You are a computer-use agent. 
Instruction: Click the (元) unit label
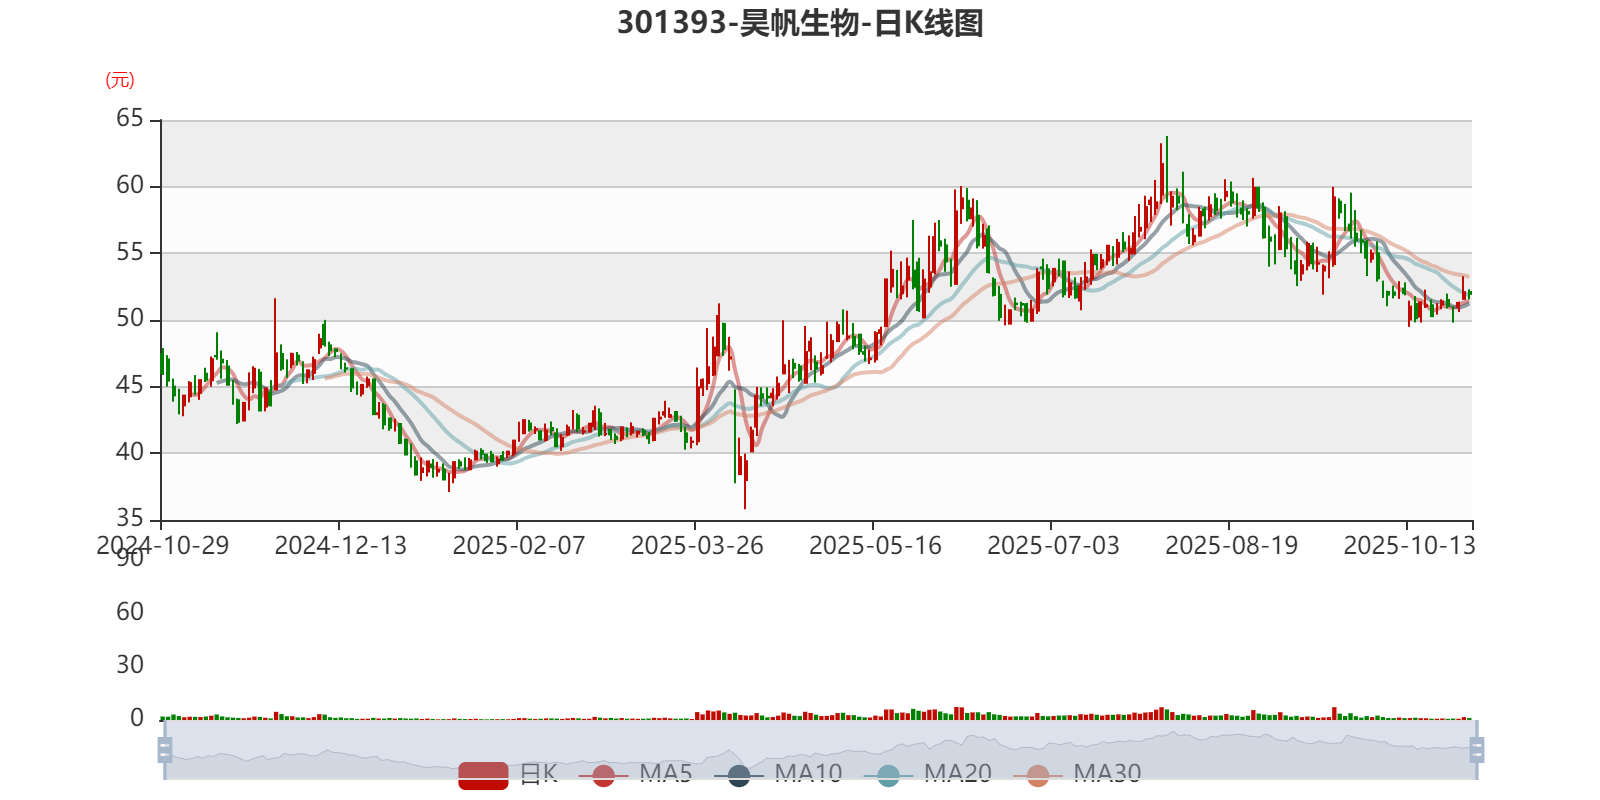pyautogui.click(x=120, y=80)
